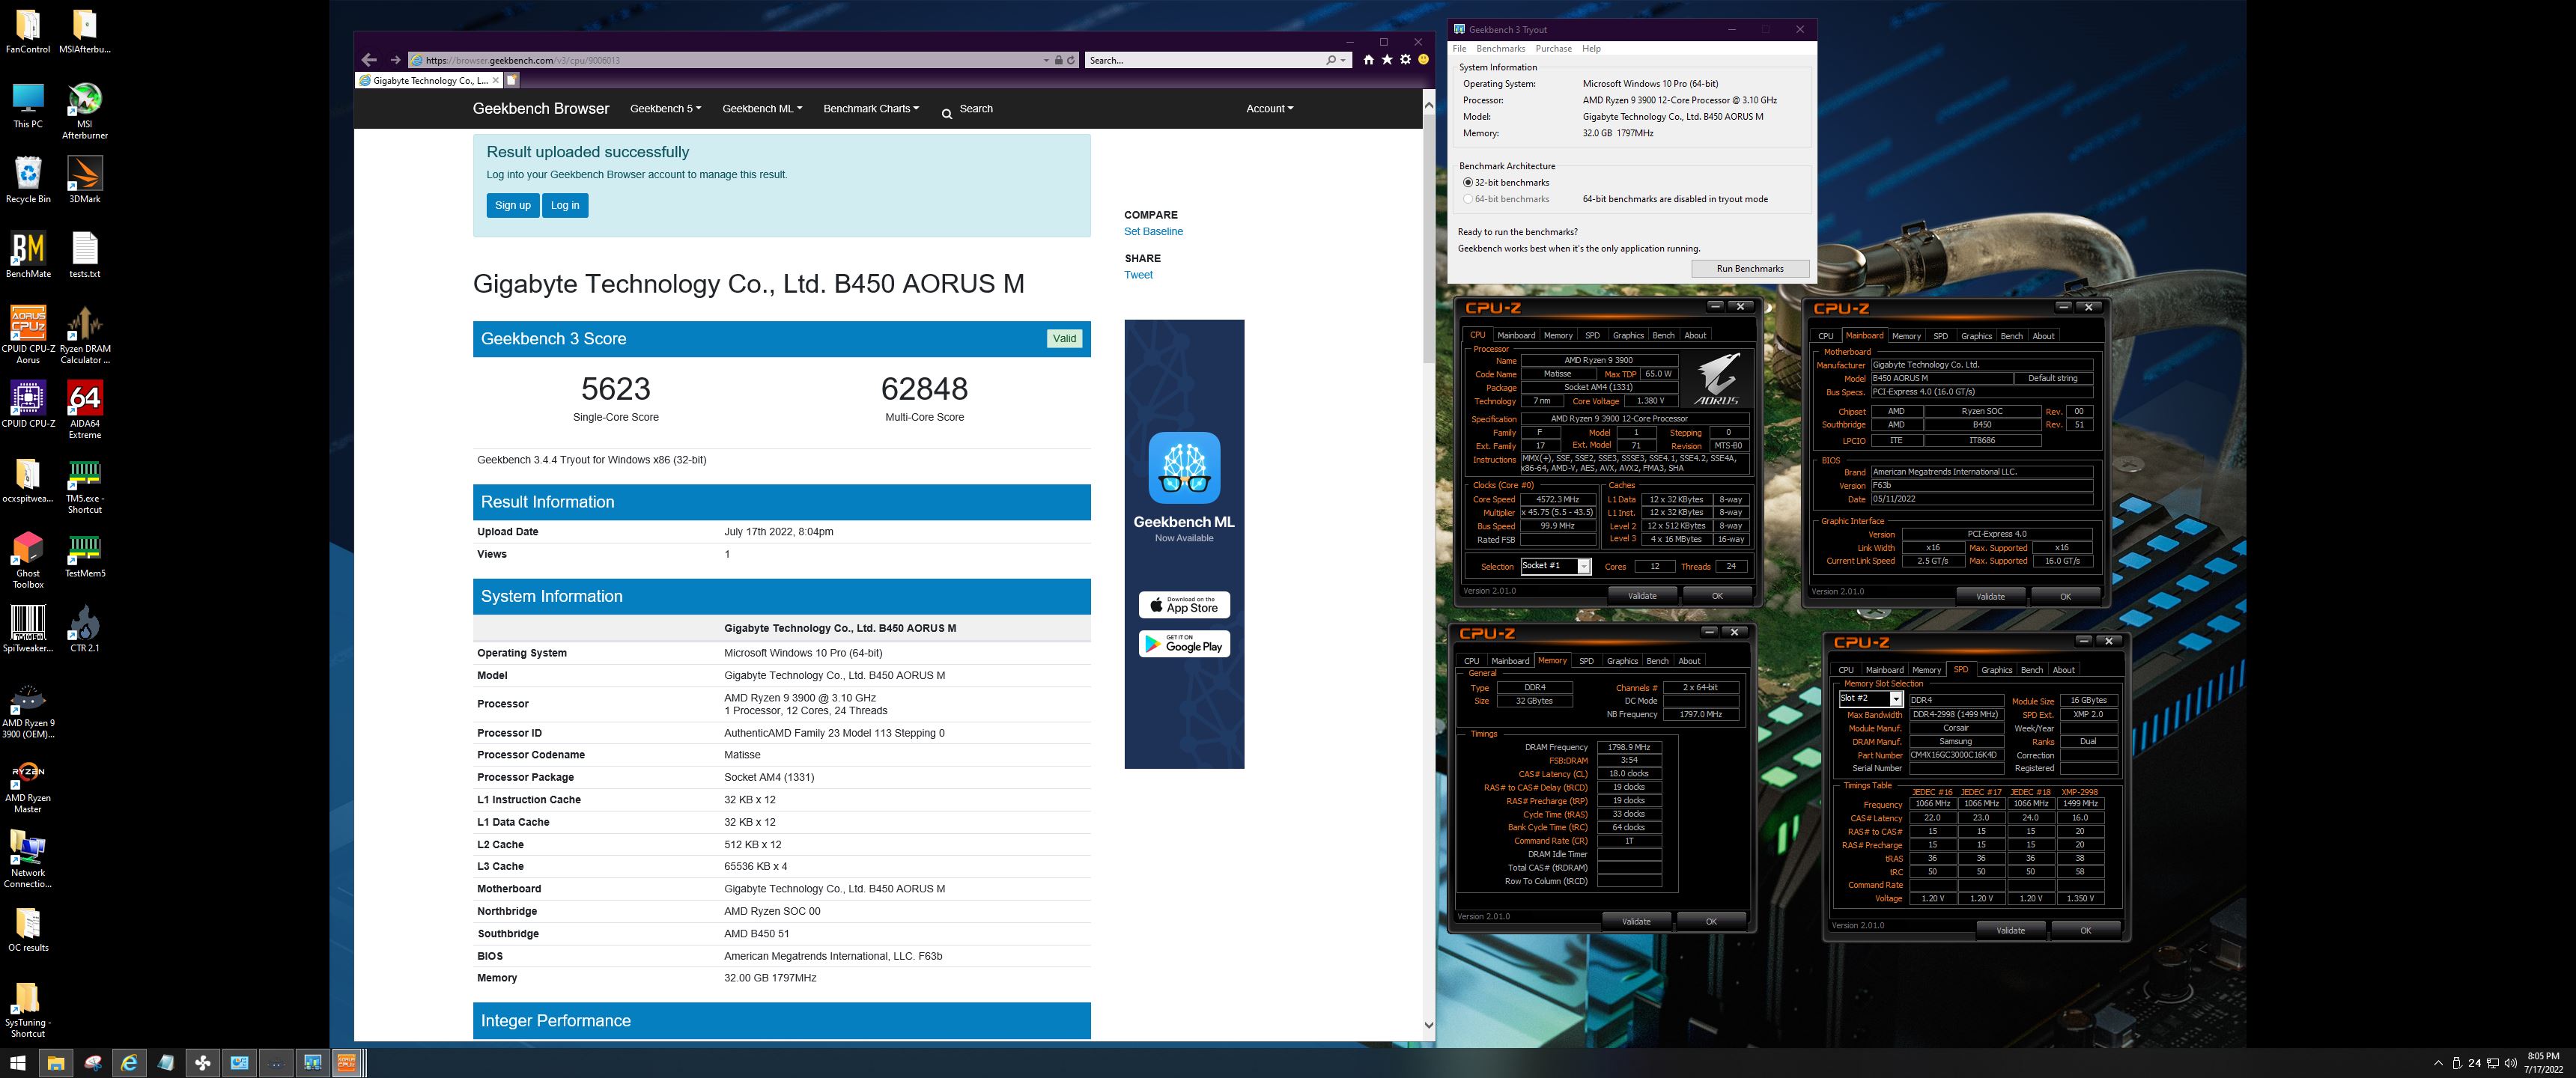This screenshot has height=1078, width=2576.
Task: Open File Explorer from taskbar
Action: tap(56, 1063)
